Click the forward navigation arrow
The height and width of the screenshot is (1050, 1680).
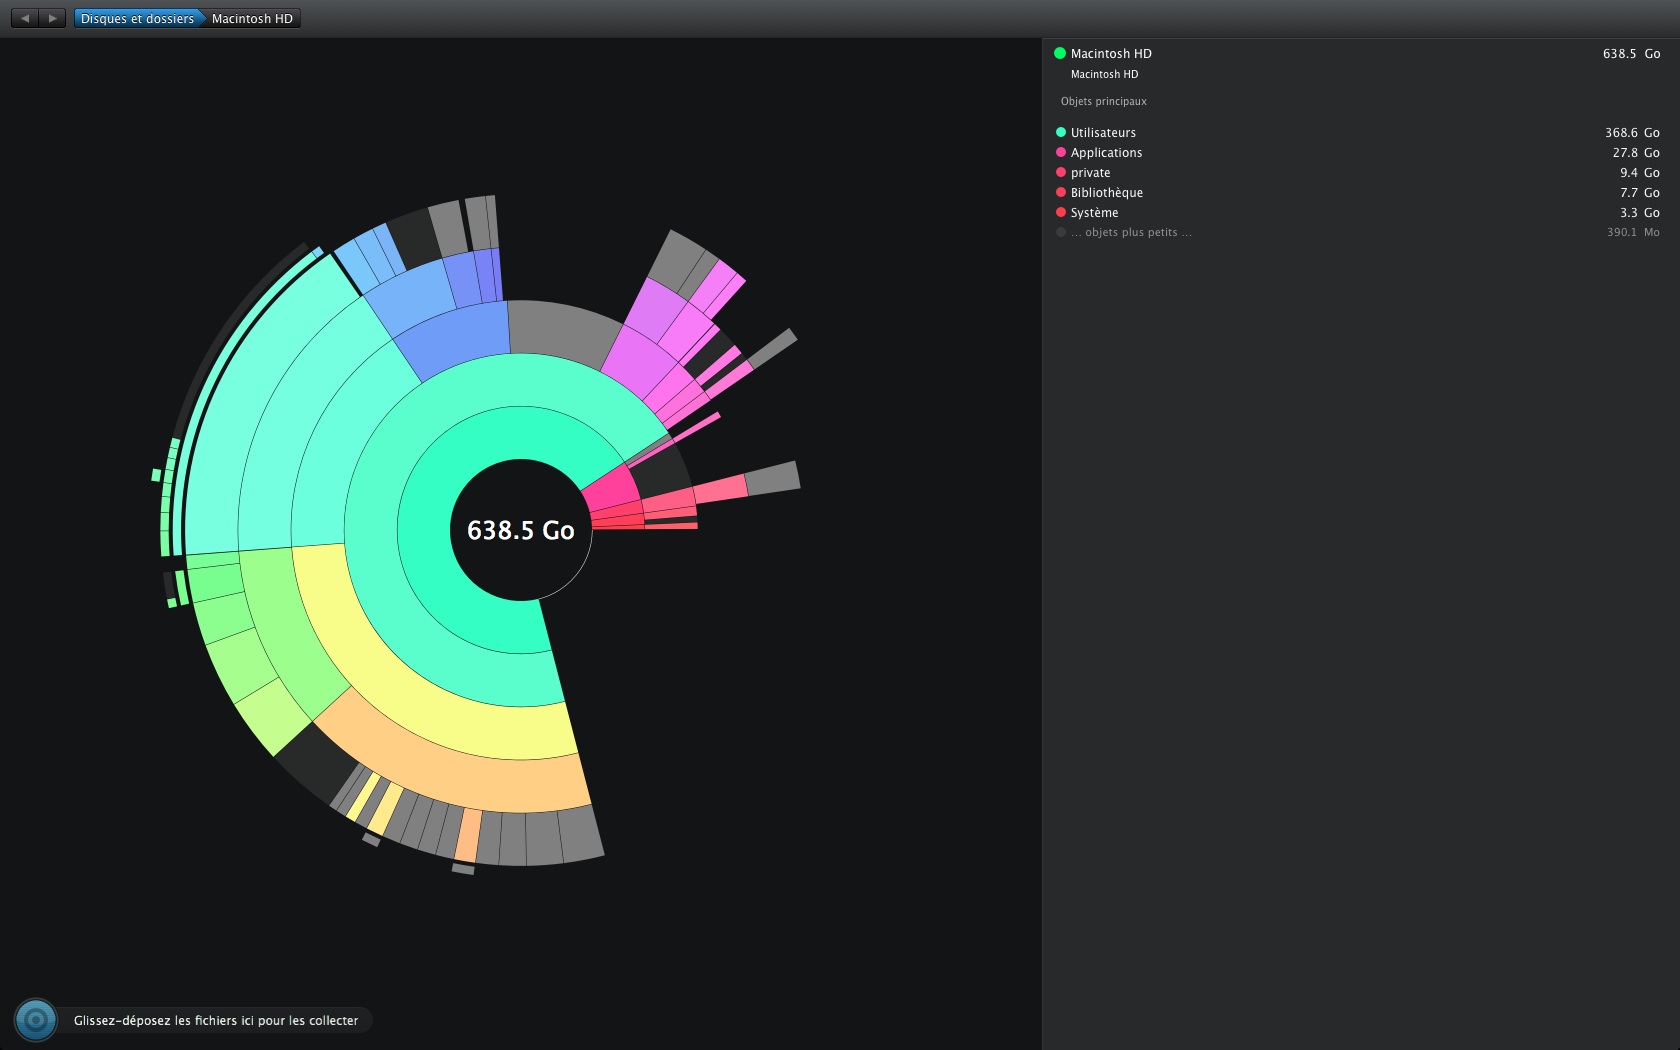[x=53, y=18]
